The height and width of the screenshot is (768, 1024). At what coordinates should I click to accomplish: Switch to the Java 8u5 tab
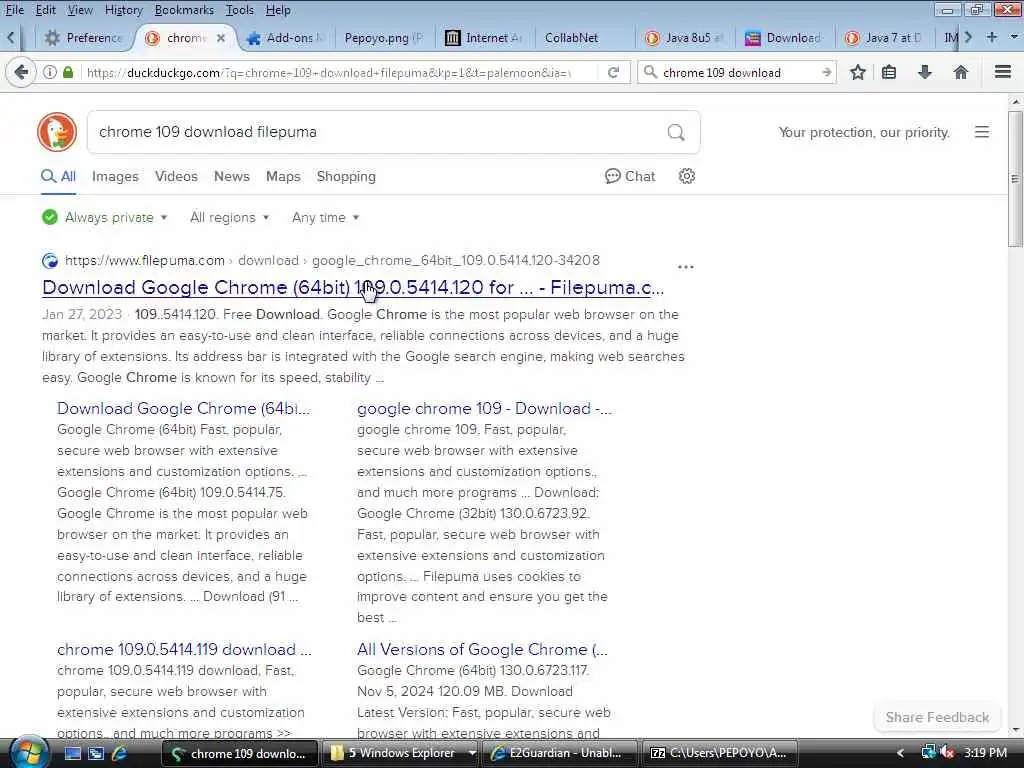684,38
